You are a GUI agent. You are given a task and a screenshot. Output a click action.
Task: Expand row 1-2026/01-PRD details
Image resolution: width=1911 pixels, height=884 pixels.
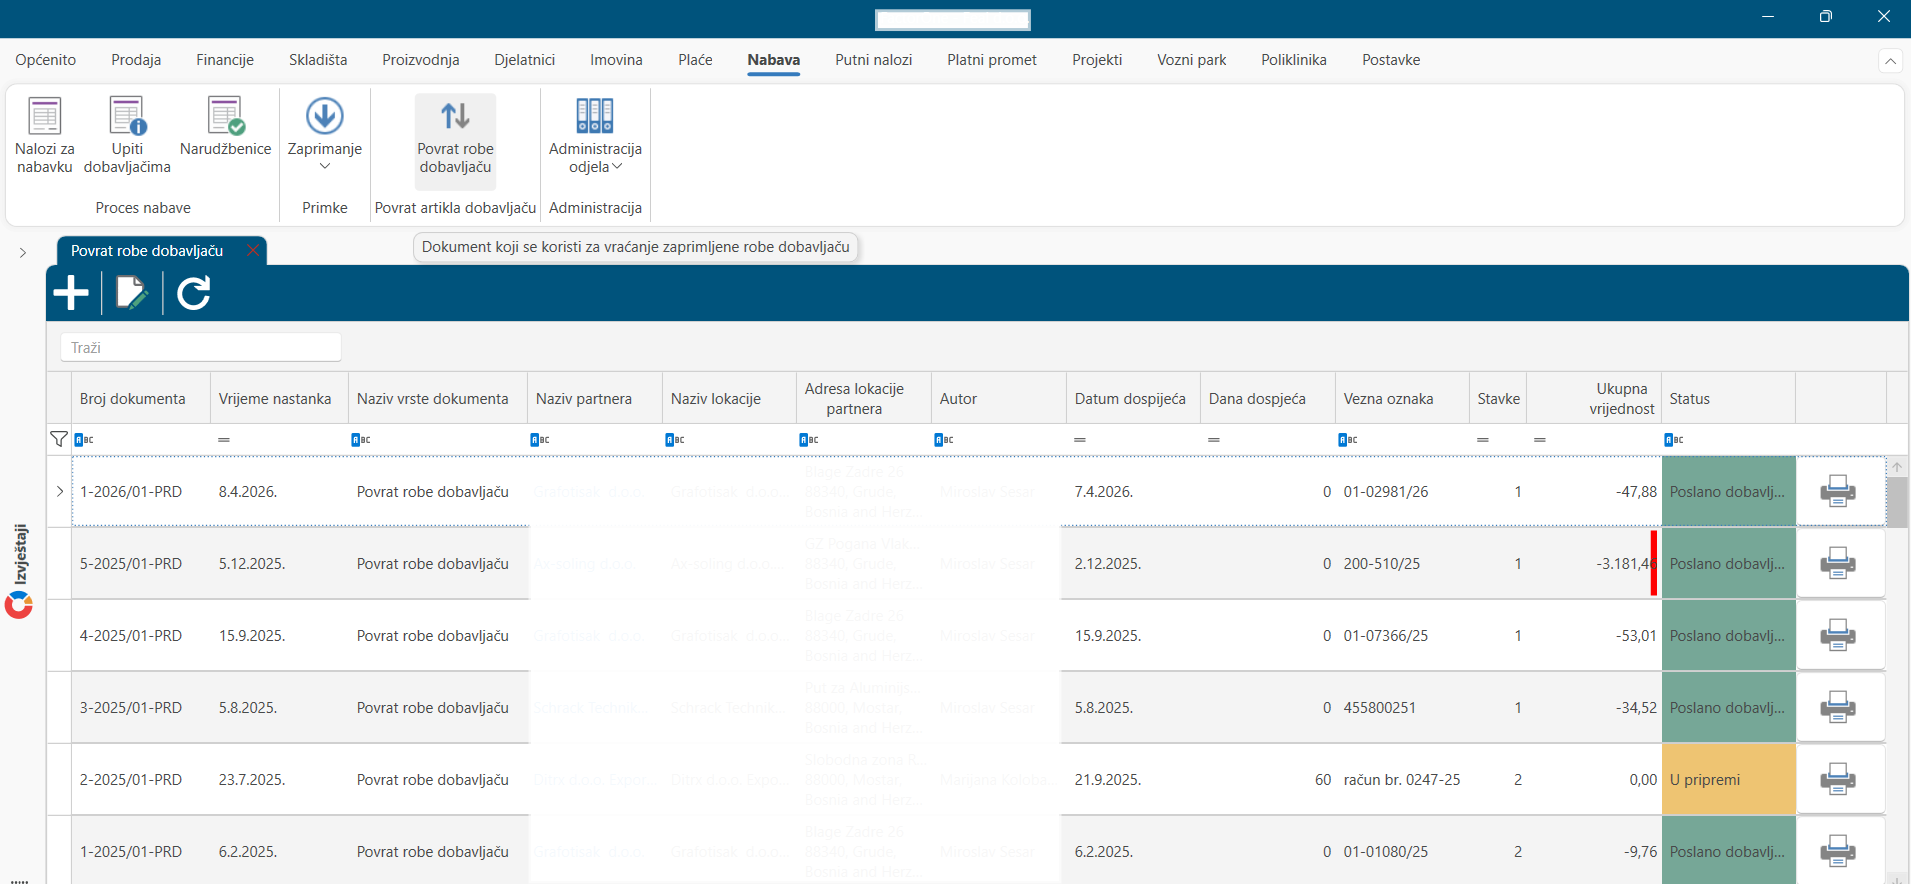[x=60, y=491]
